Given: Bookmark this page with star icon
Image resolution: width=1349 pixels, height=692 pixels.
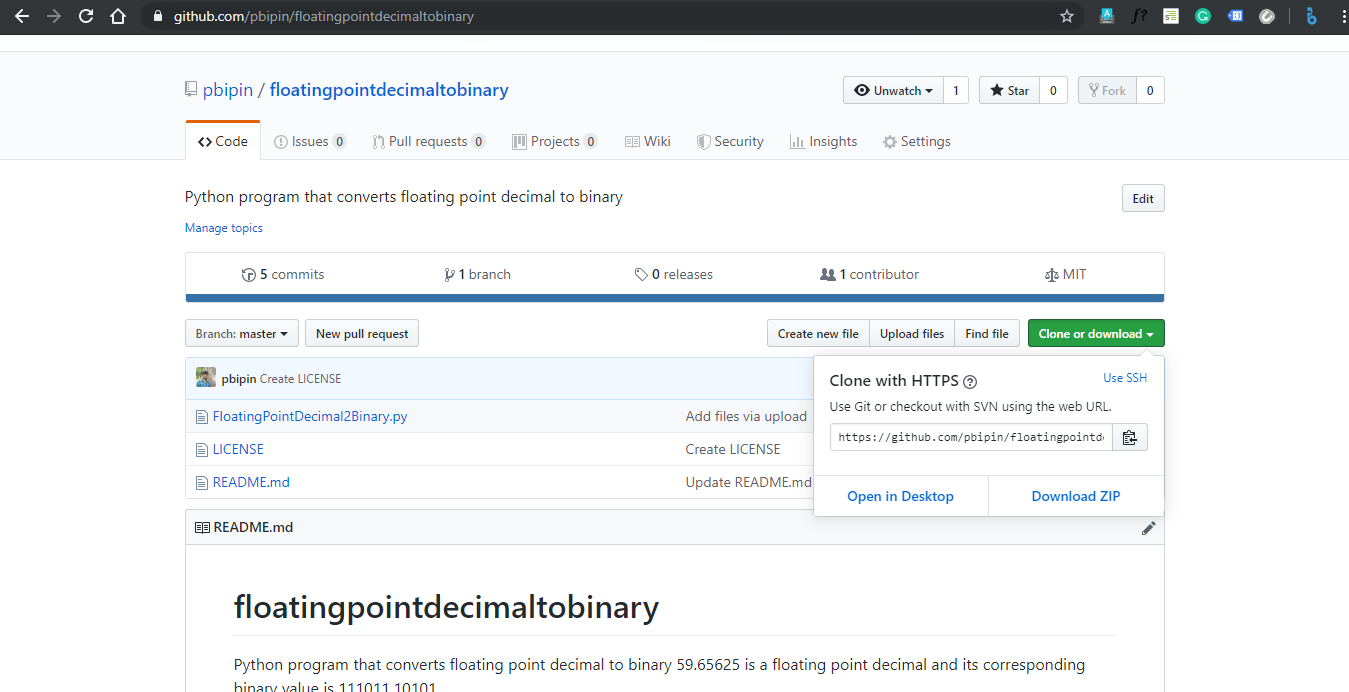Looking at the screenshot, I should tap(1066, 16).
